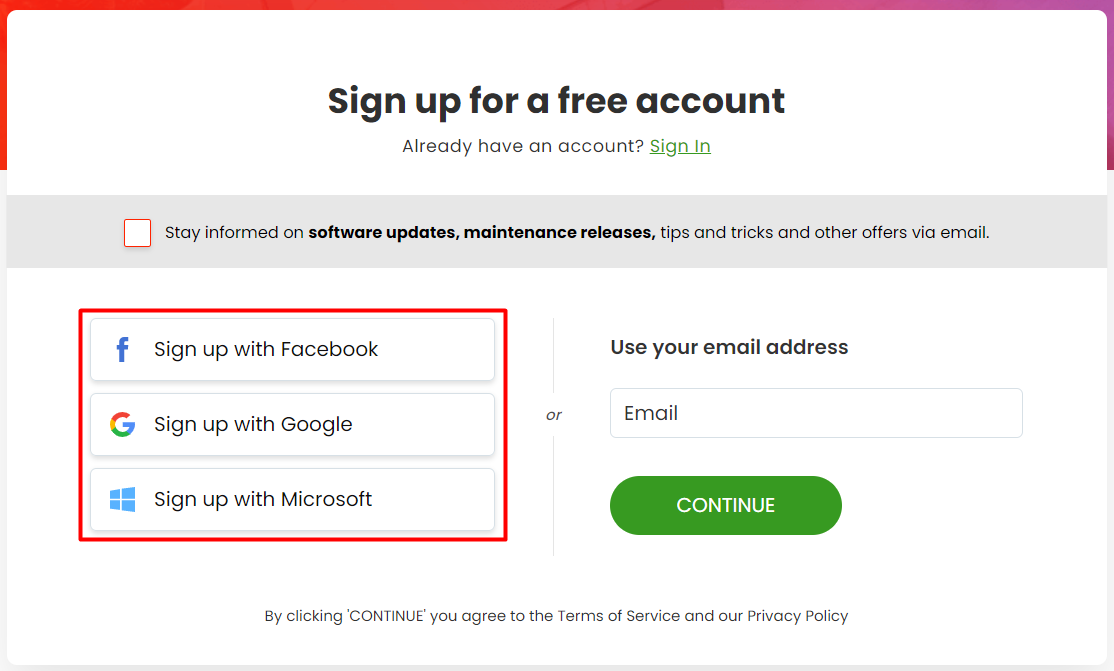Click bold "software updates, maintenance releases" text

pyautogui.click(x=481, y=232)
